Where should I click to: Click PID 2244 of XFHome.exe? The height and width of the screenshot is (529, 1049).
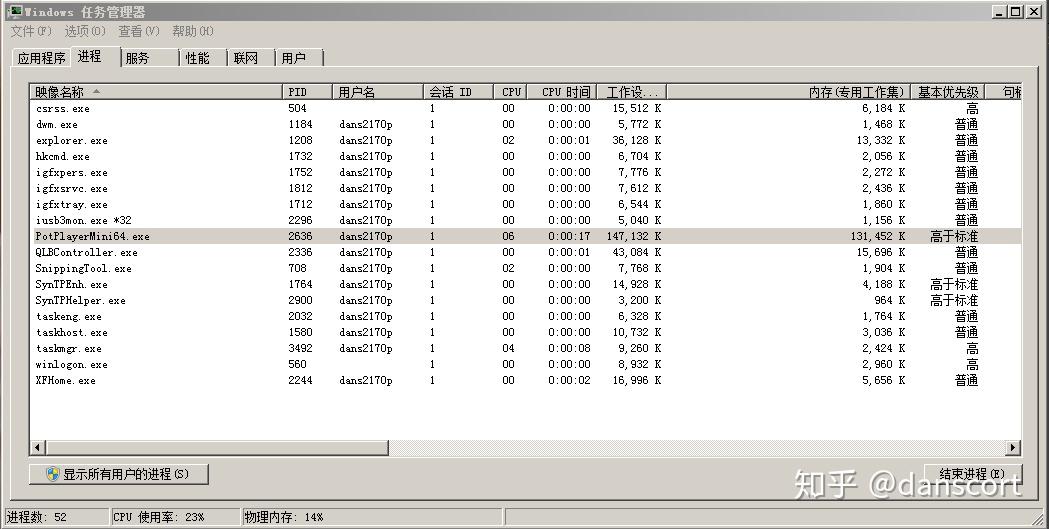pos(300,381)
